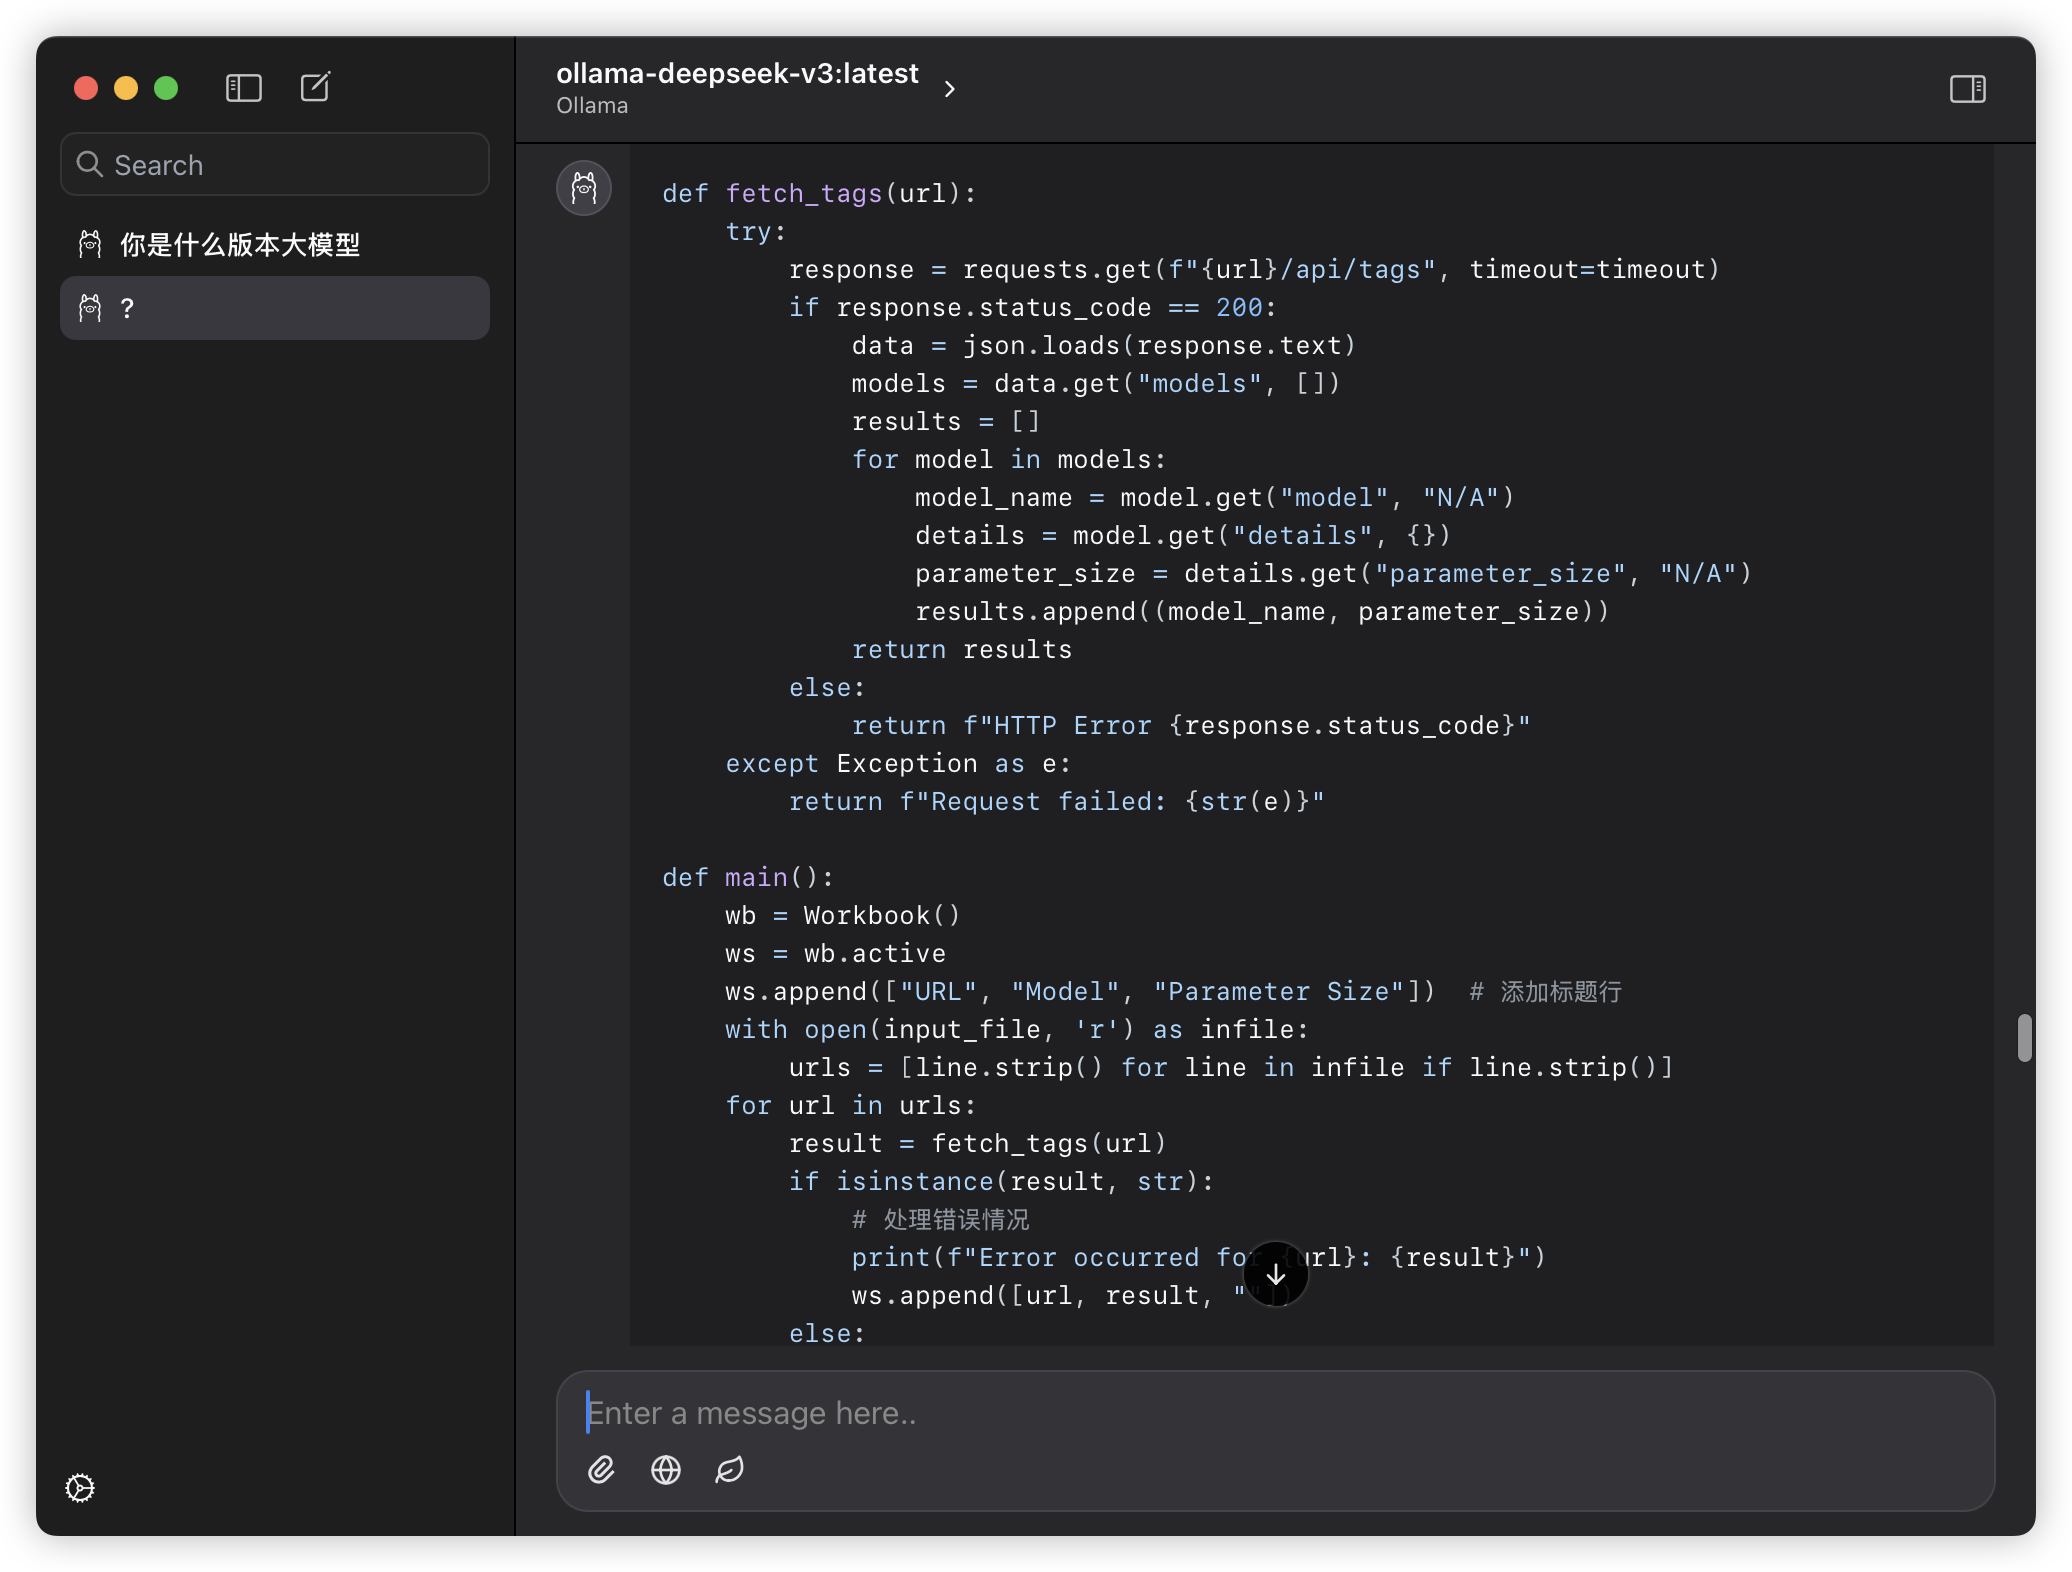Click the Ollama provider subtitle

592,106
